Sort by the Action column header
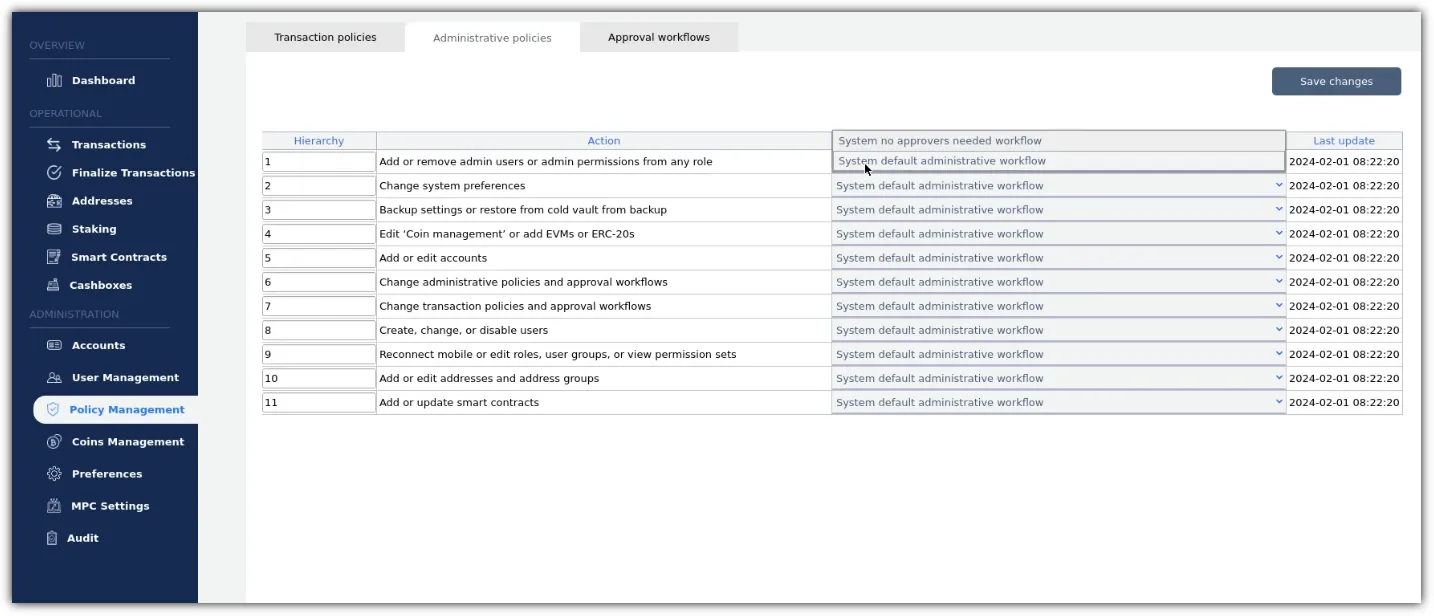The height and width of the screenshot is (616, 1434). tap(604, 141)
